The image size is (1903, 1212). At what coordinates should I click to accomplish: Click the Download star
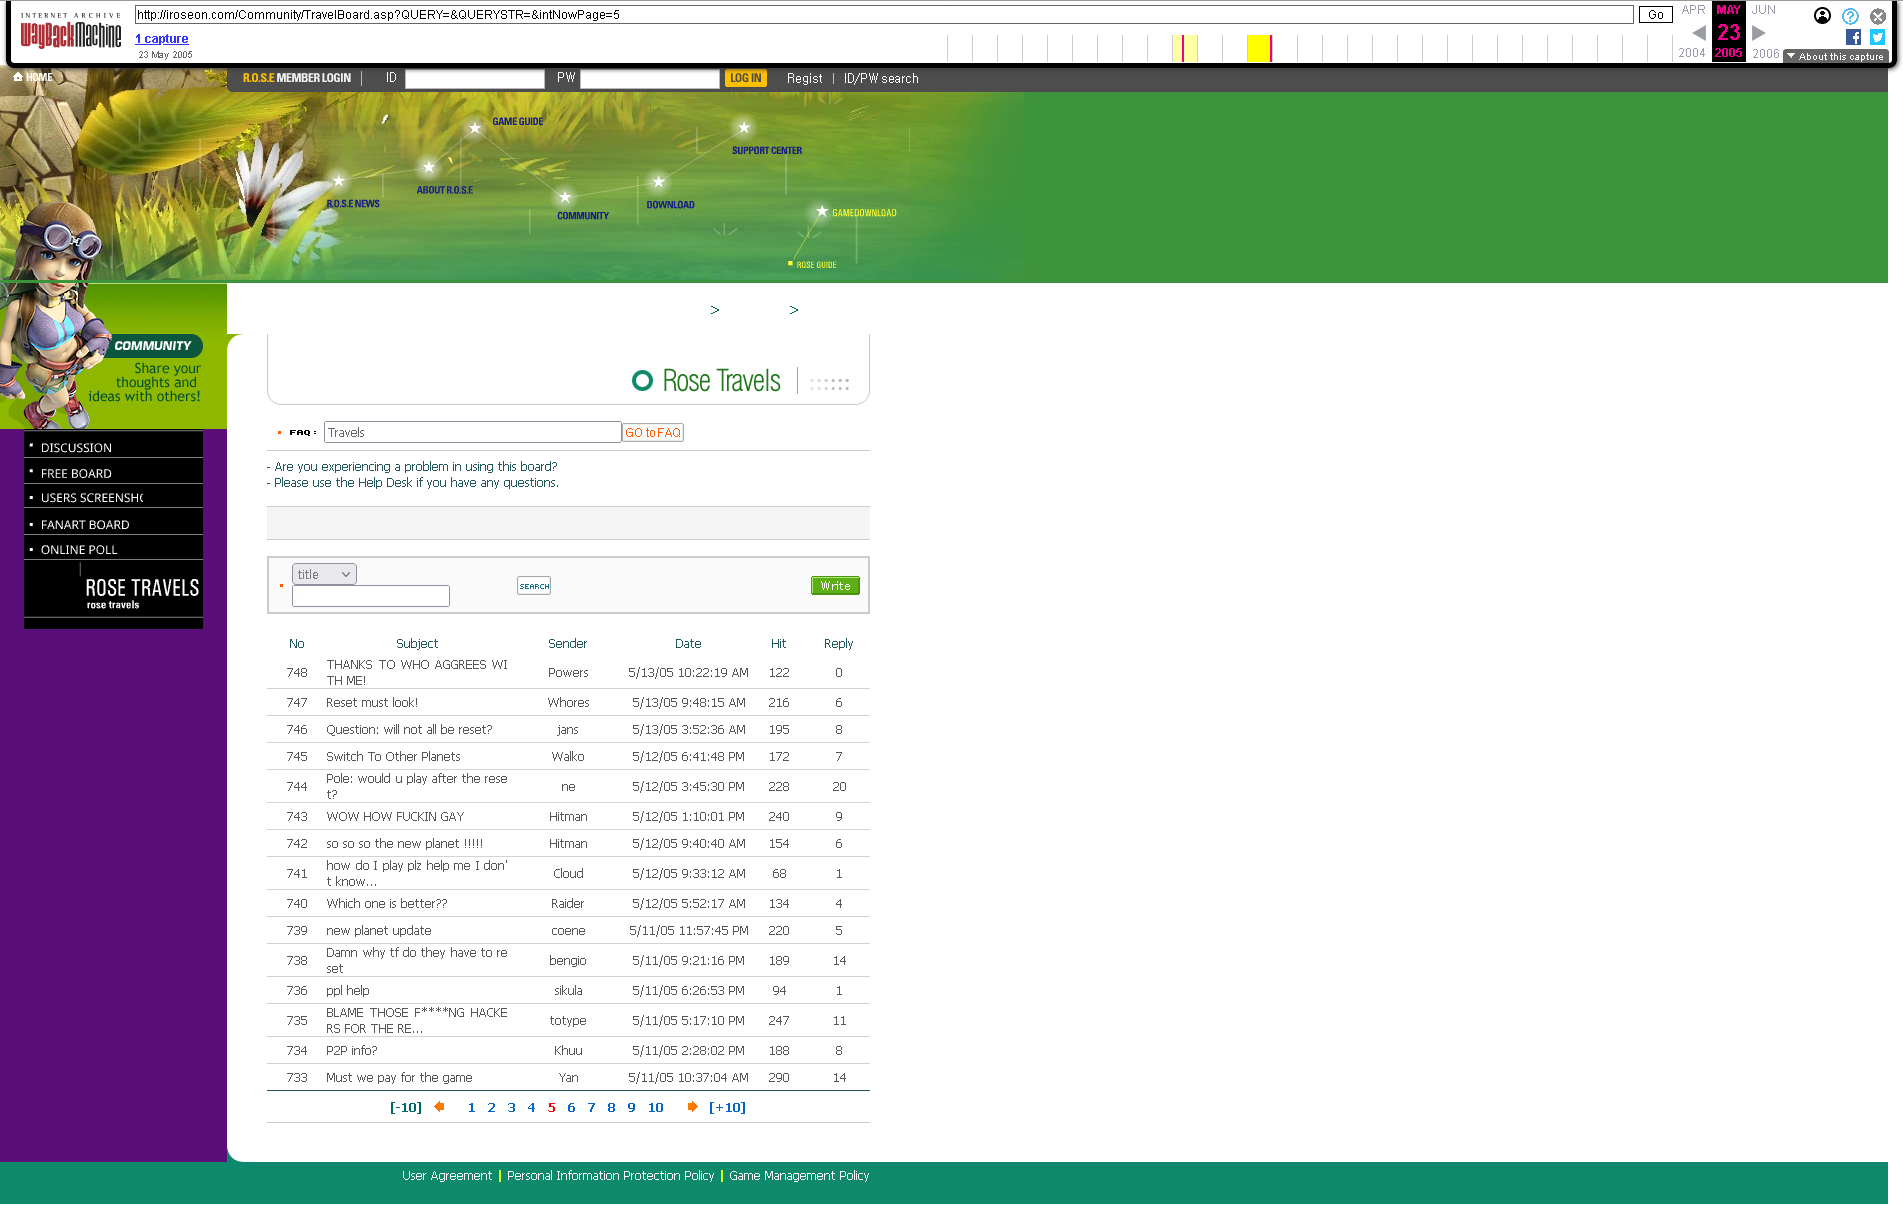[x=658, y=182]
